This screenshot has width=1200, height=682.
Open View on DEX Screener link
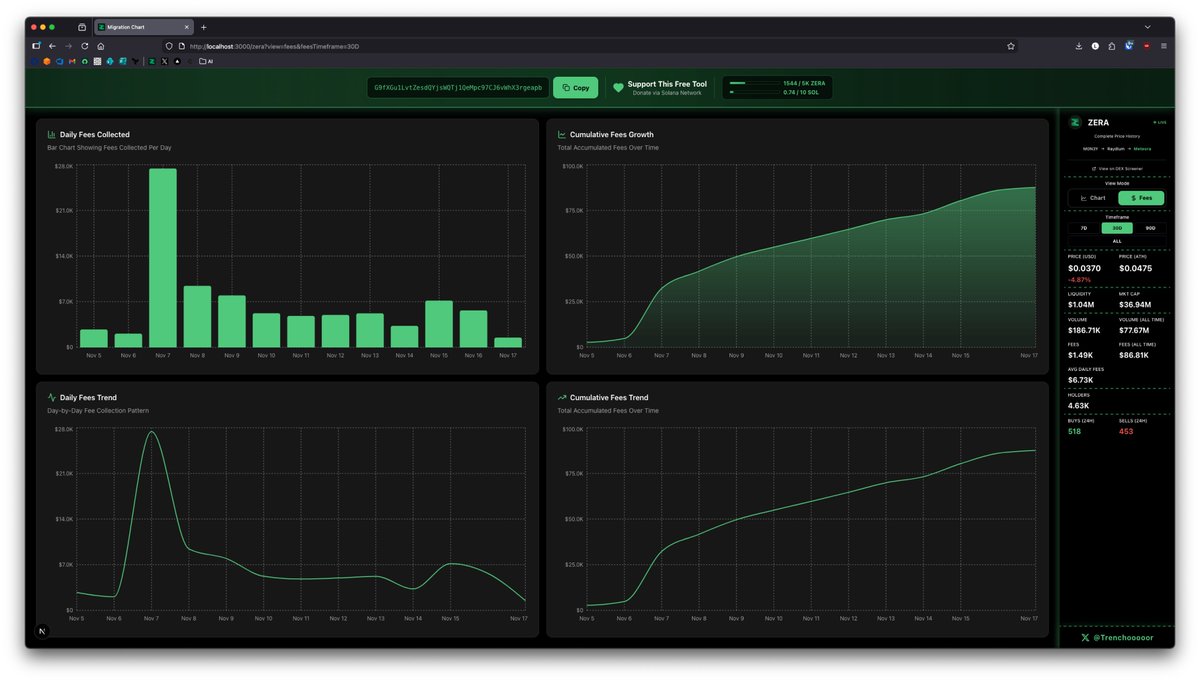click(1119, 168)
